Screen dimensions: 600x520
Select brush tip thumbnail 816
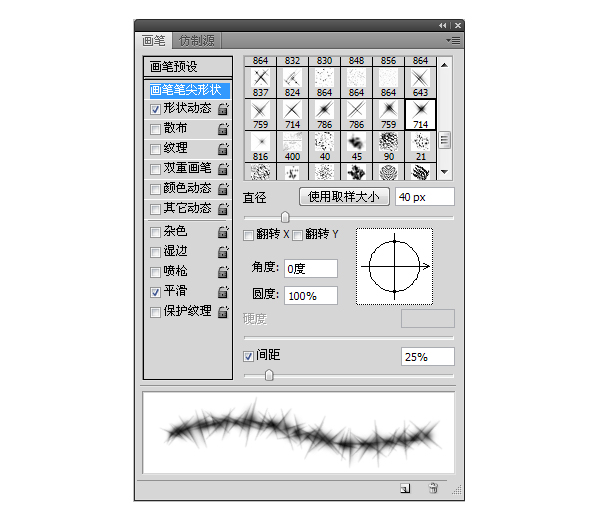pos(260,146)
